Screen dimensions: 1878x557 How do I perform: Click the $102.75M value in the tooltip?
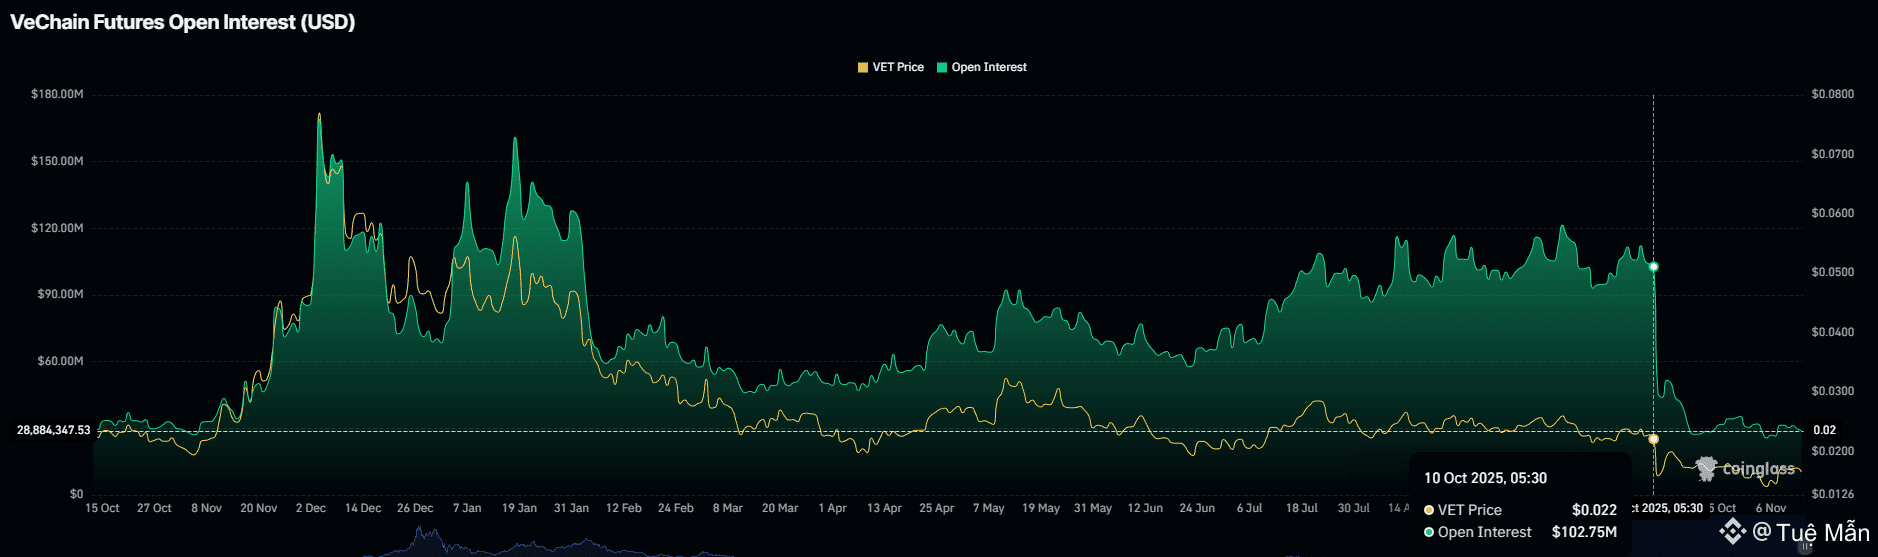point(1584,532)
